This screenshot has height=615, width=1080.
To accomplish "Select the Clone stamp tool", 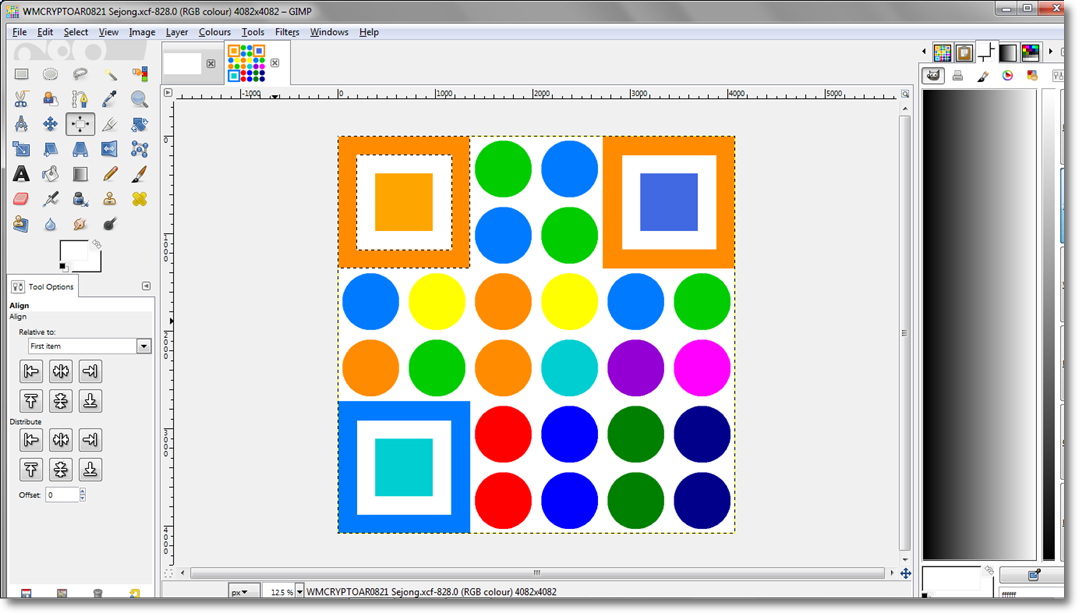I will tap(110, 199).
